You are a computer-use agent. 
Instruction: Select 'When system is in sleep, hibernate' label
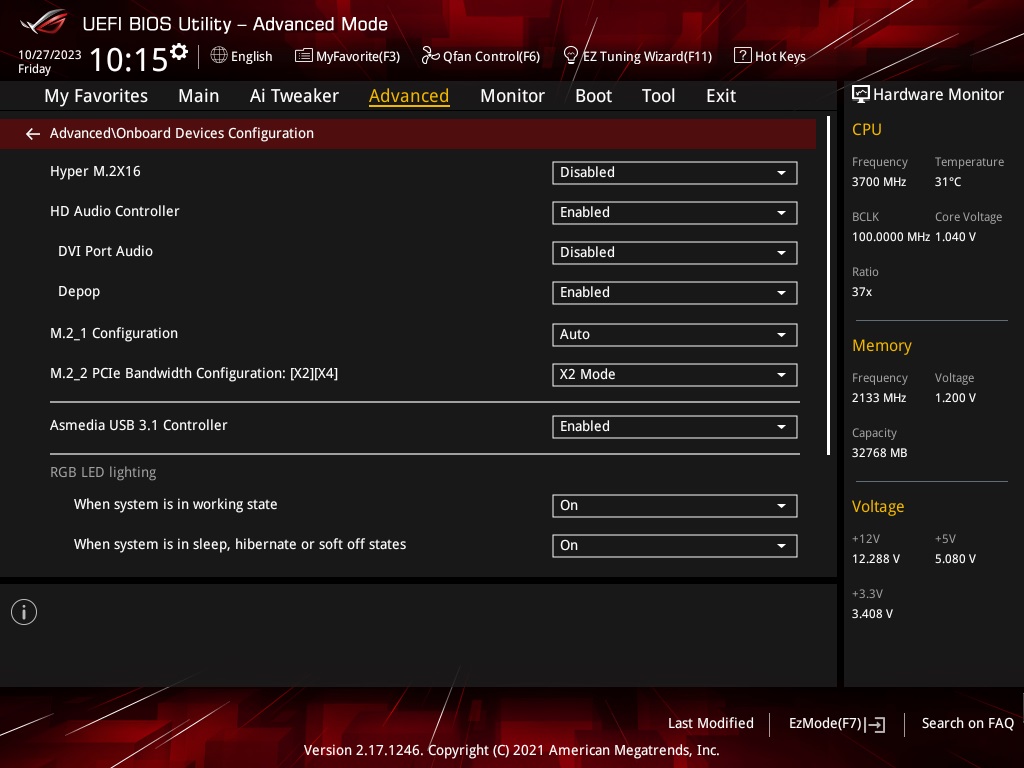[240, 544]
